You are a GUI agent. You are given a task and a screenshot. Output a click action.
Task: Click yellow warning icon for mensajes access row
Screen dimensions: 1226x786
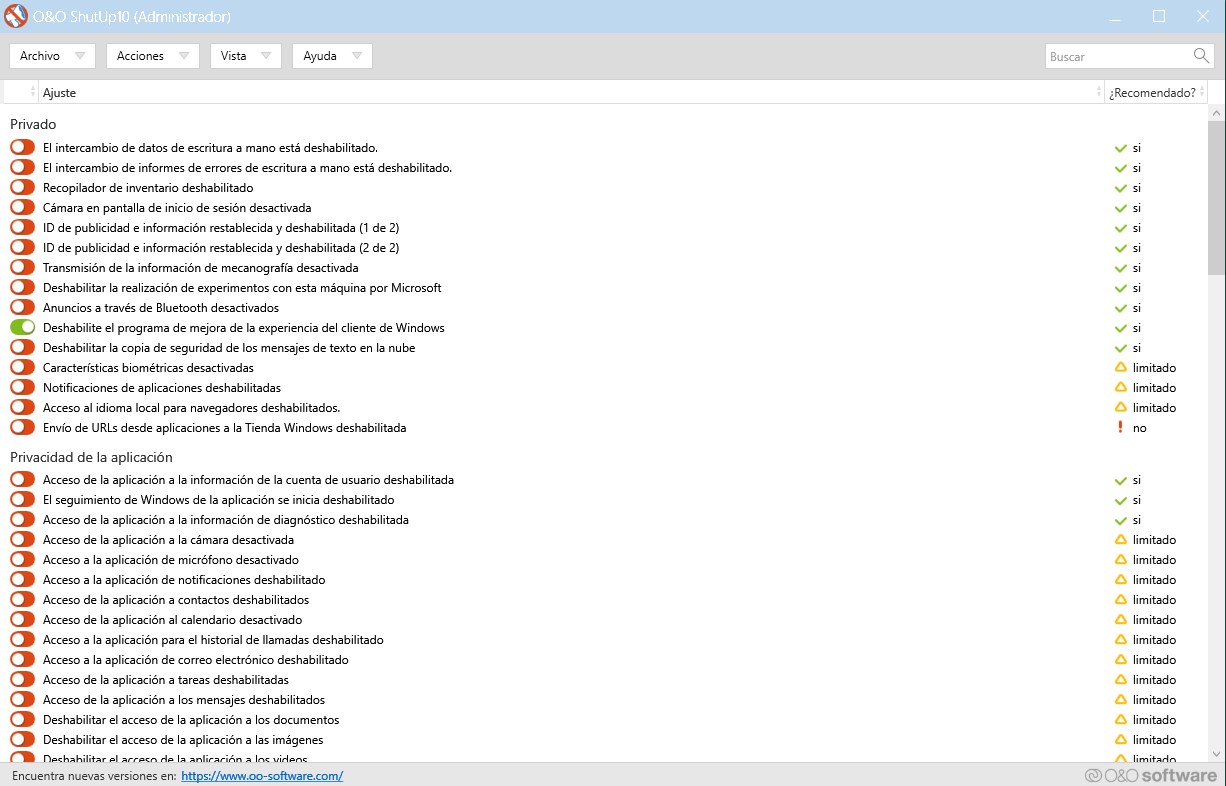(1121, 699)
